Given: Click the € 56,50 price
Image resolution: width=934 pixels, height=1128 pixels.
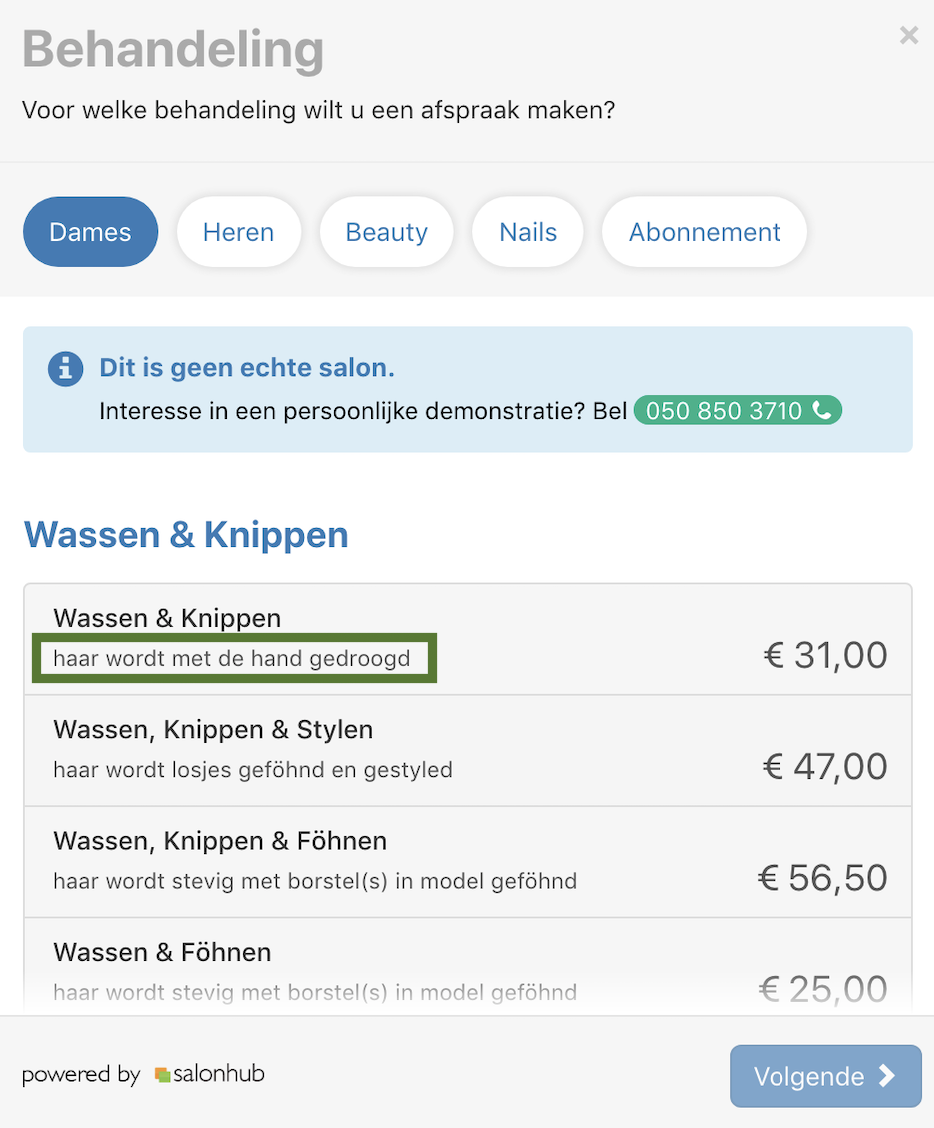Looking at the screenshot, I should point(822,878).
